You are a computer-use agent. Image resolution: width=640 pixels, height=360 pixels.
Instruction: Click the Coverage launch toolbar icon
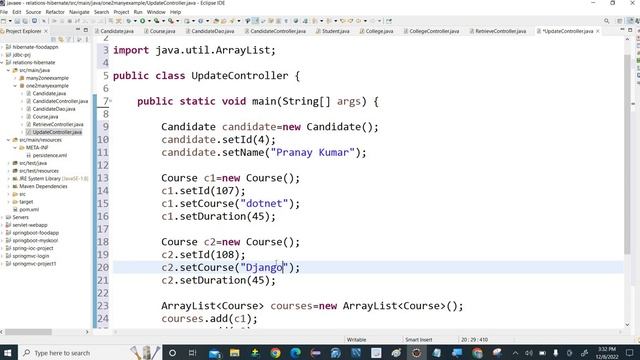(156, 21)
